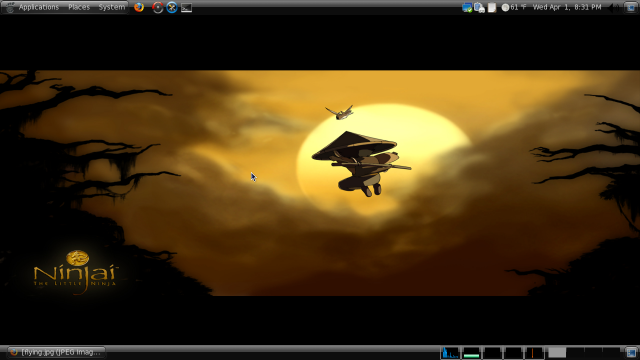Viewport: 640px width, 360px height.
Task: Open the Places menu
Action: 79,7
